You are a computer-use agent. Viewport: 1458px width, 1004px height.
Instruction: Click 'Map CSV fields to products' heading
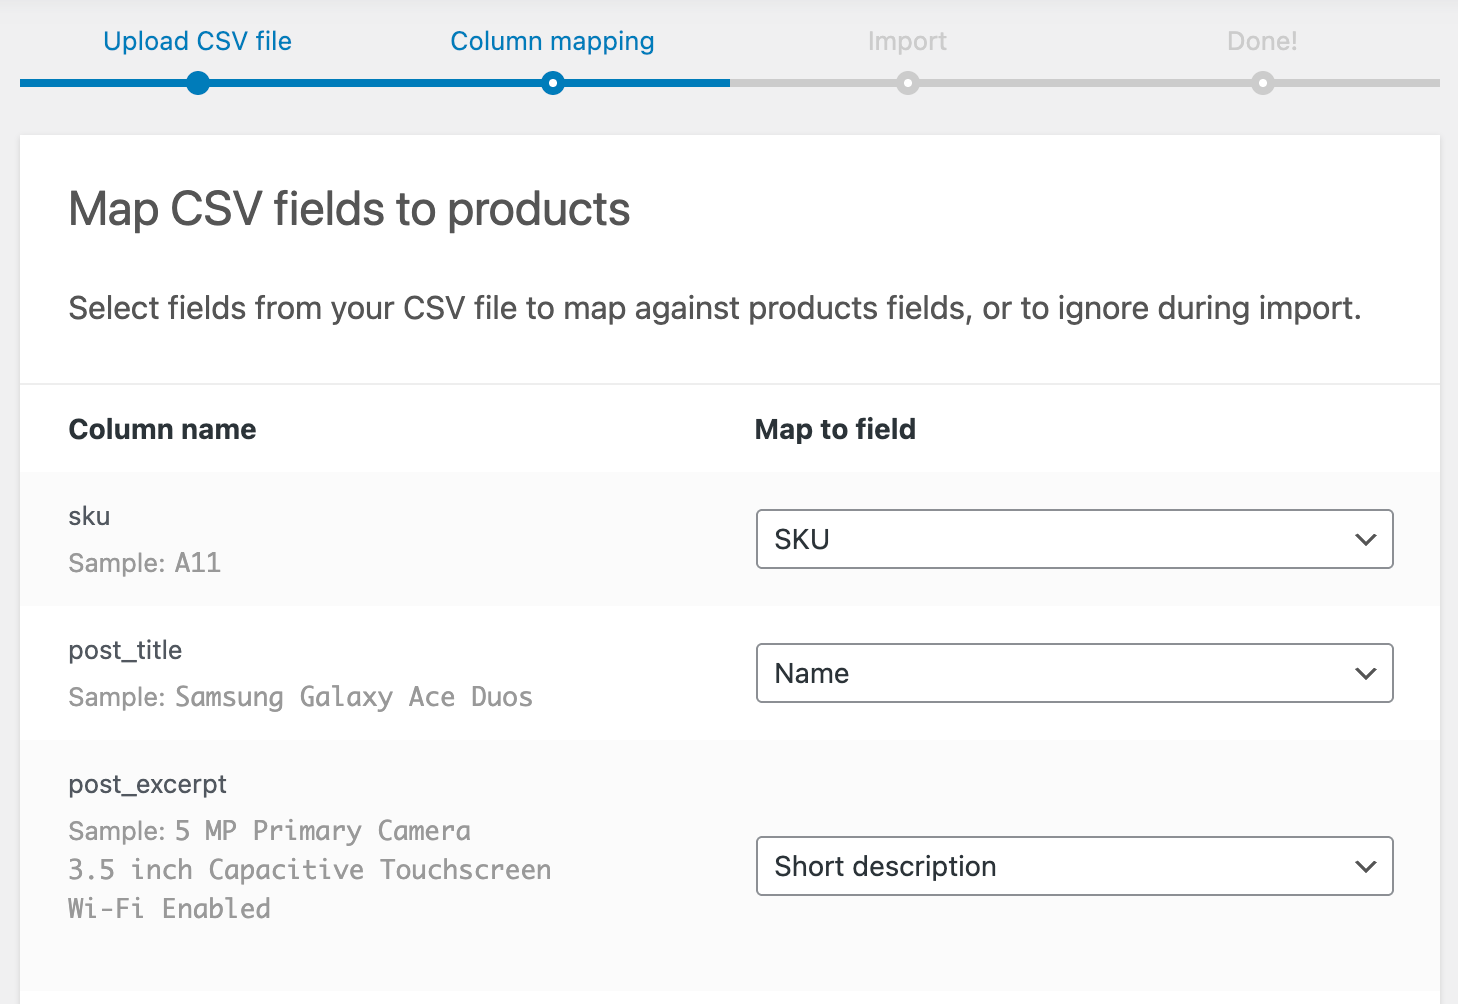pos(349,209)
